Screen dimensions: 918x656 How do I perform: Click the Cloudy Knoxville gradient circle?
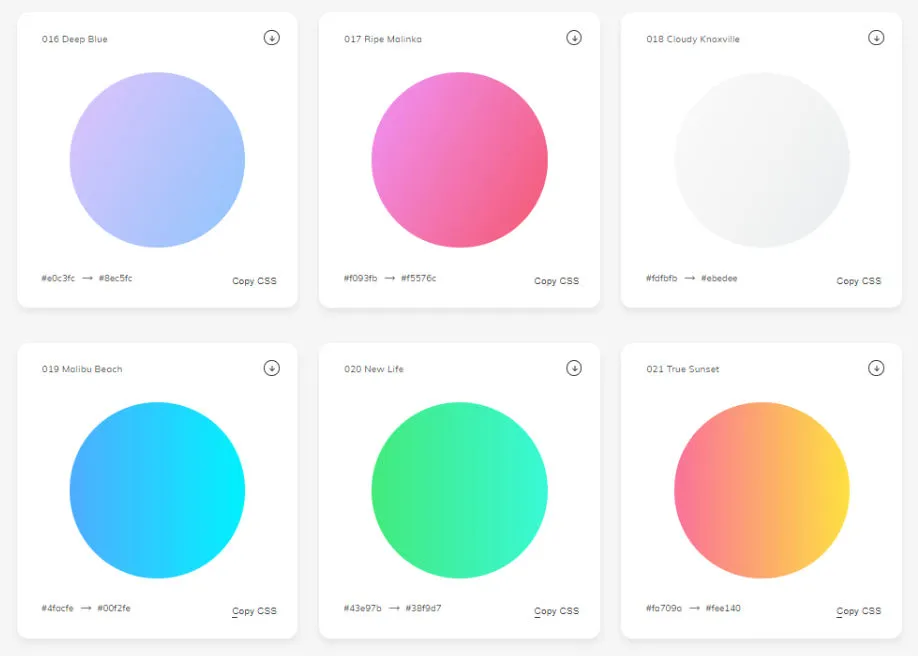point(762,160)
